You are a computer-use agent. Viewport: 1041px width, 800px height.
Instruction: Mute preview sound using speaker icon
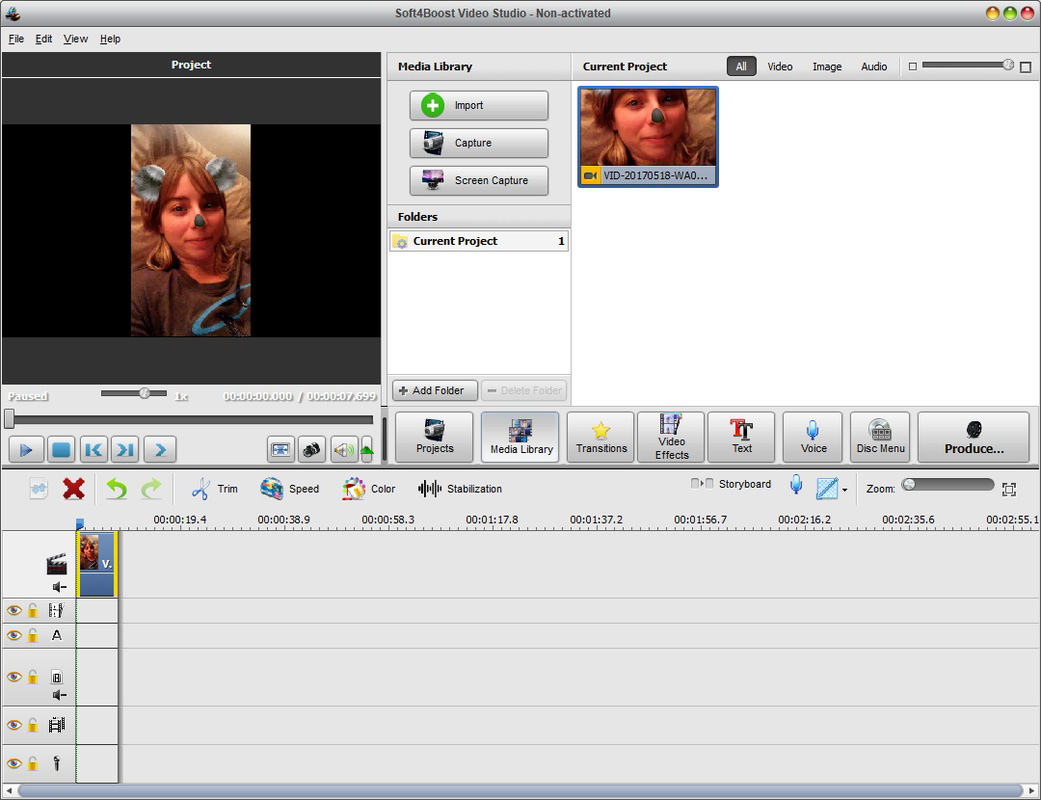coord(344,450)
